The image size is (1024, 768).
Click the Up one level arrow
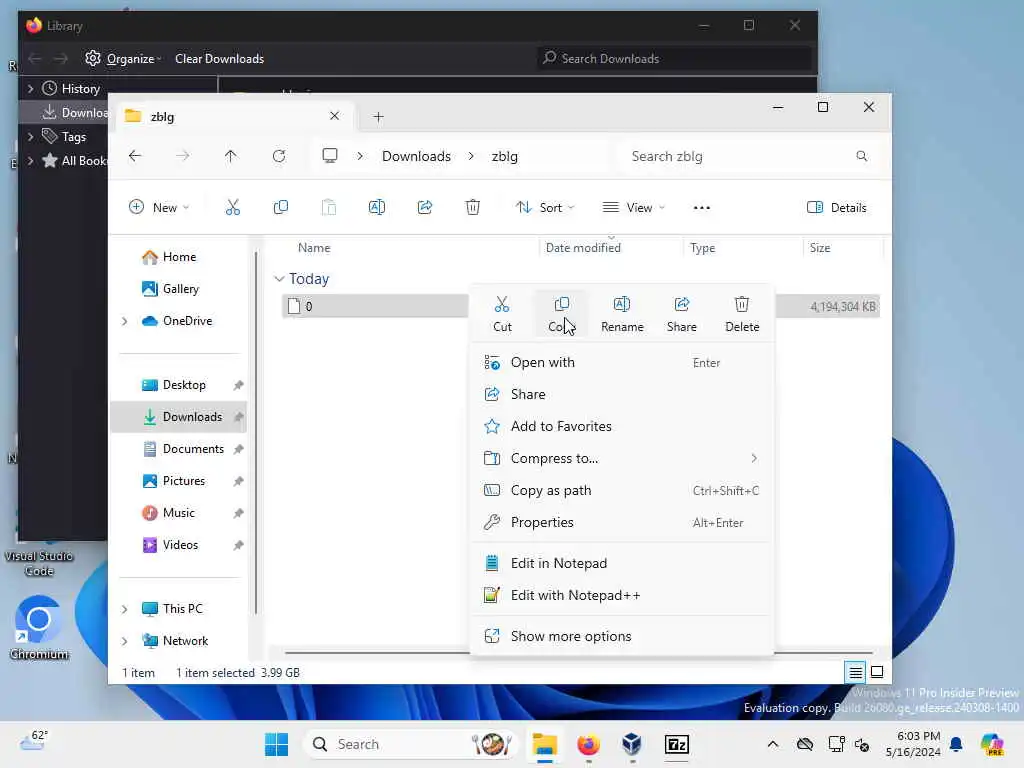pyautogui.click(x=231, y=156)
